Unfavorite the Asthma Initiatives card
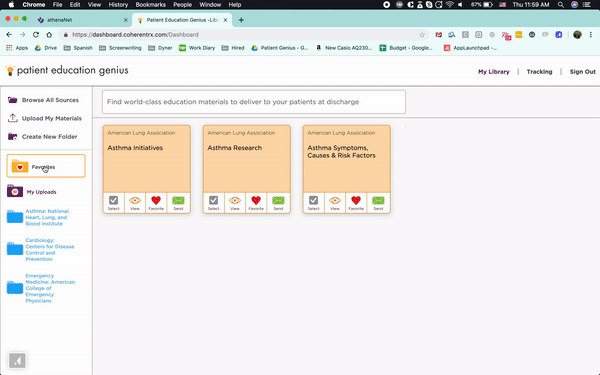Viewport: 600px width, 375px height. tap(156, 203)
